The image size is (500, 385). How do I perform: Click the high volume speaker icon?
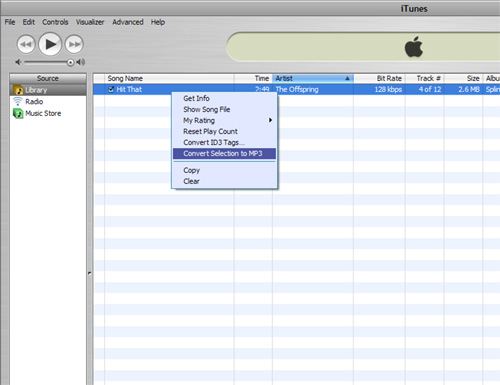[x=81, y=62]
